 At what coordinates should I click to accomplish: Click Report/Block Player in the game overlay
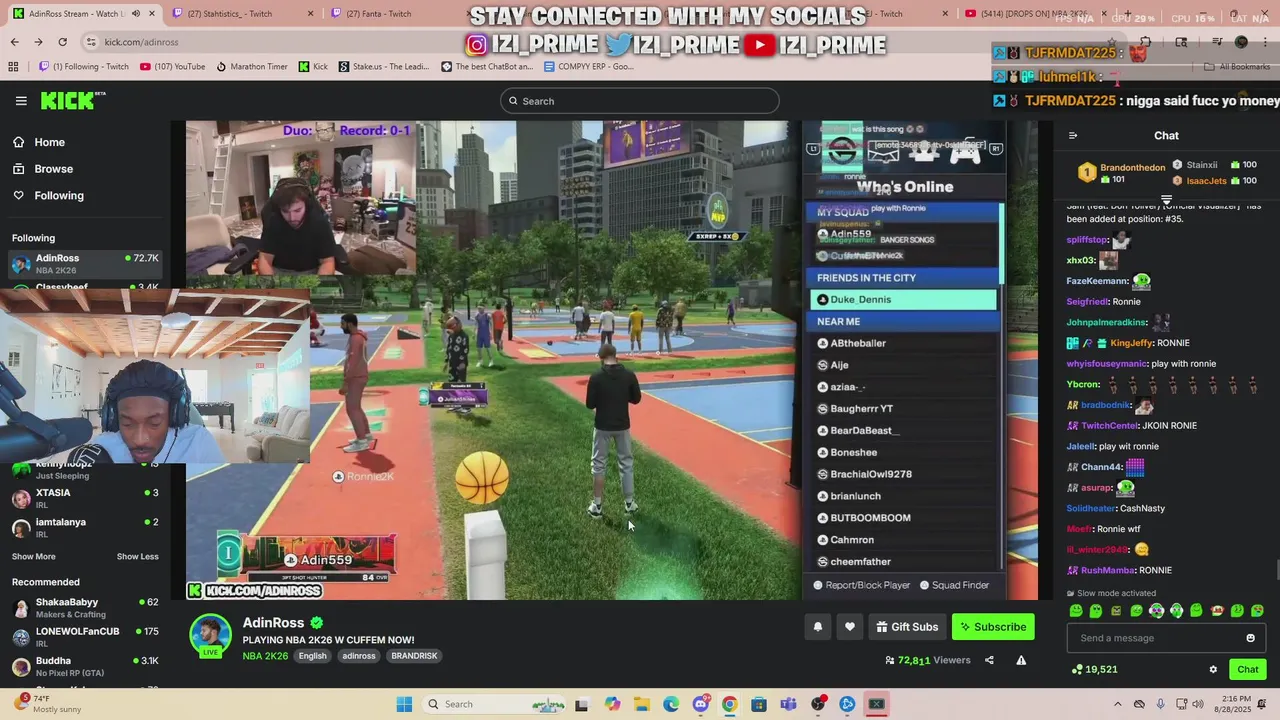tap(862, 585)
